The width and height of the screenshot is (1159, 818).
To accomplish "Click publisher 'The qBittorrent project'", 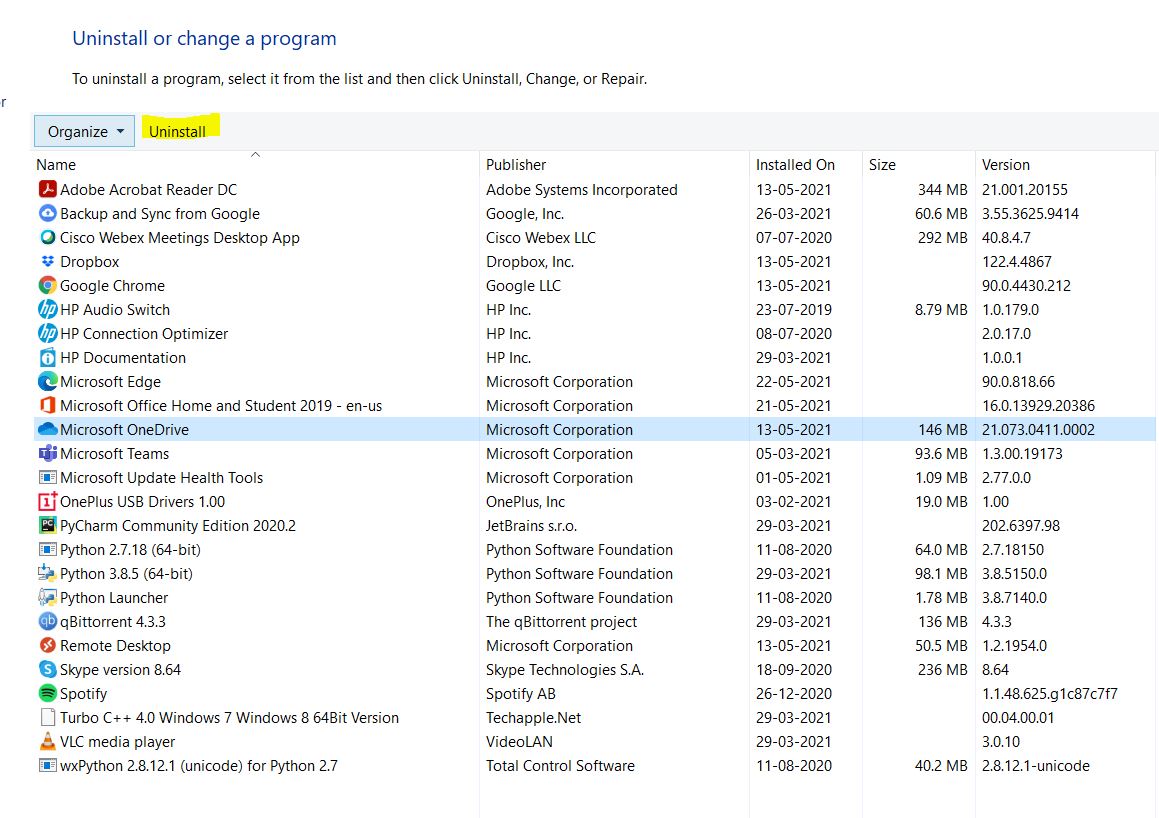I will pos(562,621).
